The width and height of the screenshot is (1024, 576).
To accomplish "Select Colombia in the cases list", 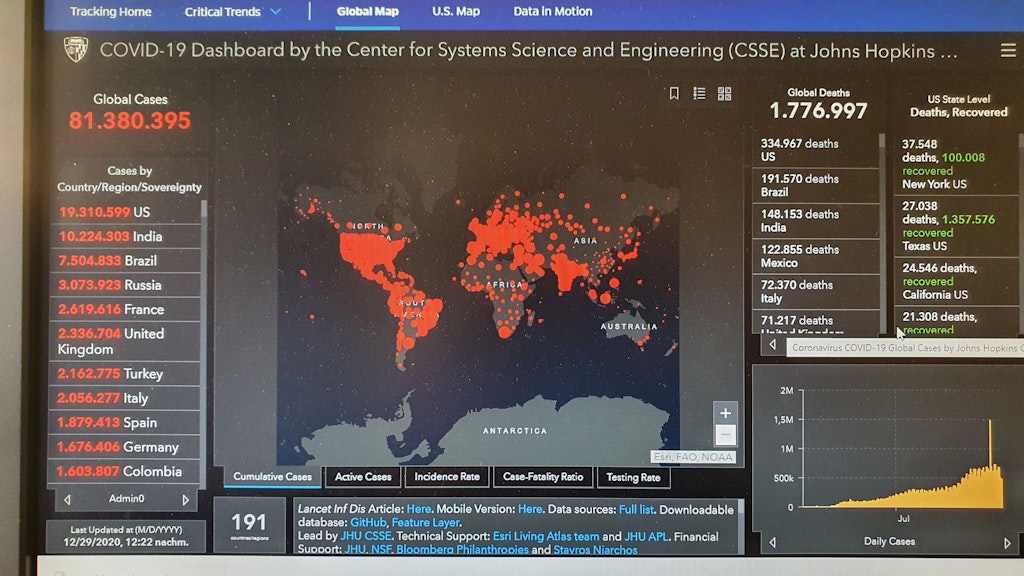I will [125, 472].
